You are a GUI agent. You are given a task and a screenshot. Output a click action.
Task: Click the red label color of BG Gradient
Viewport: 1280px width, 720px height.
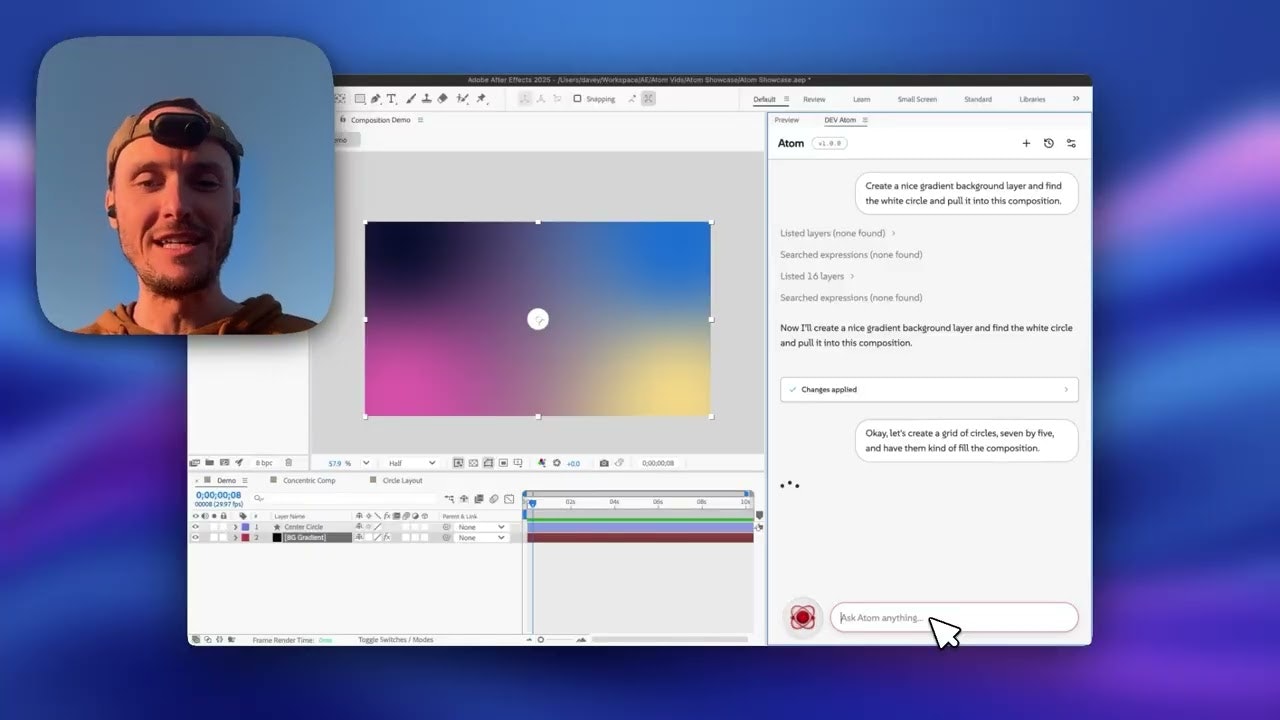[245, 538]
